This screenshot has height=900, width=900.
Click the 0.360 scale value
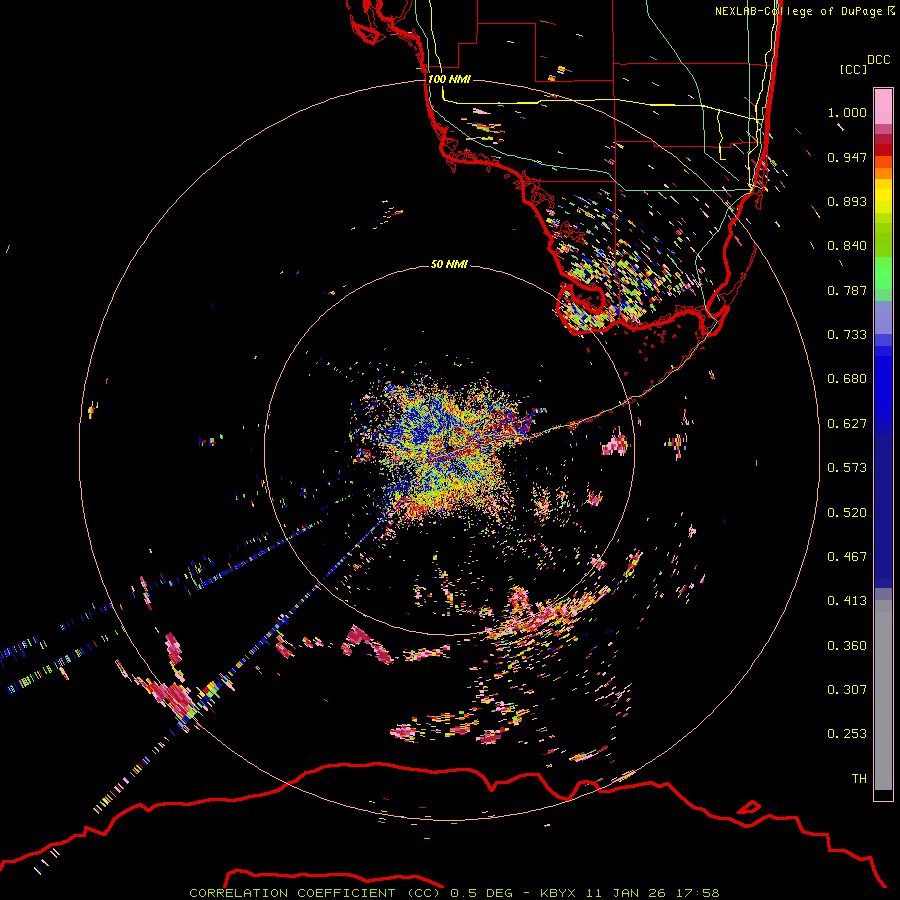coord(847,646)
